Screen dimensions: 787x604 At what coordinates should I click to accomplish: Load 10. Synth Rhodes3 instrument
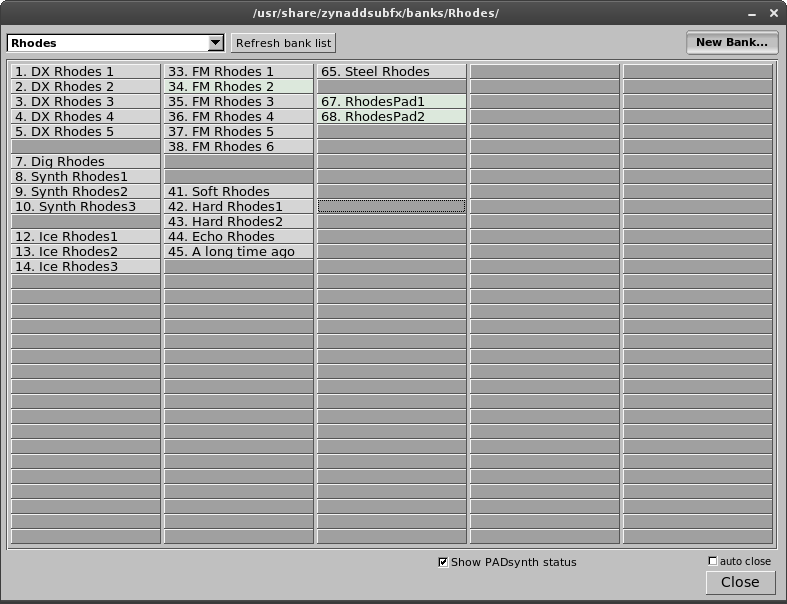click(x=85, y=206)
